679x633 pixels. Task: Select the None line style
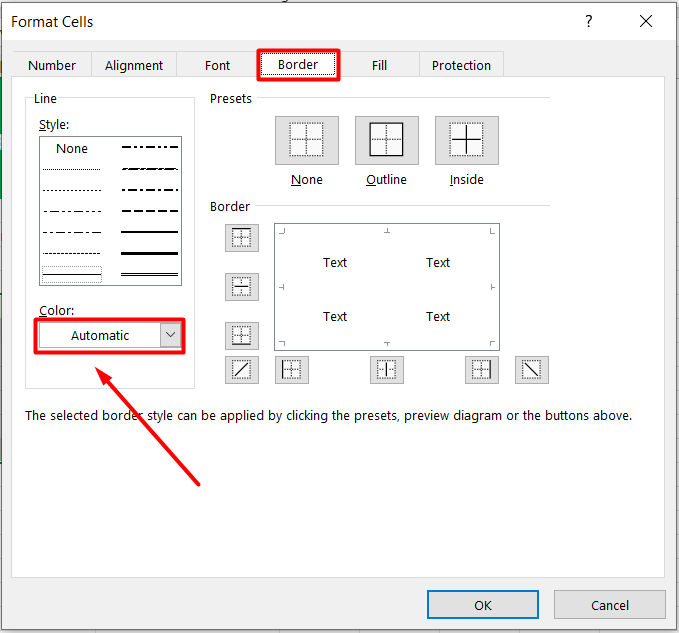click(72, 149)
